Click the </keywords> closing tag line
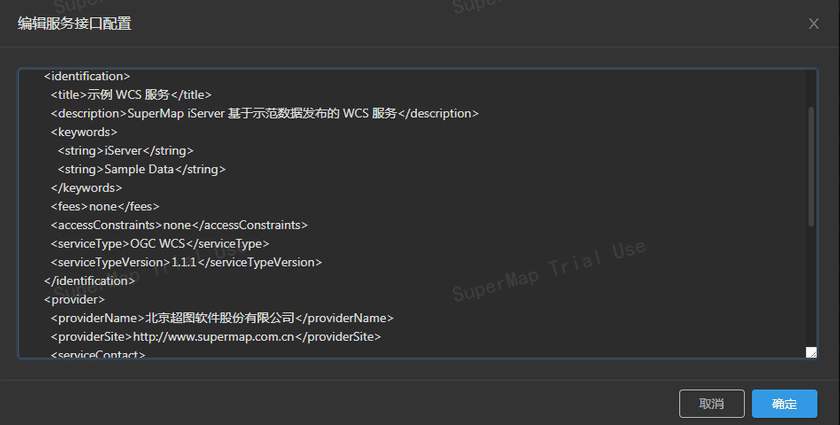Viewport: 840px width, 425px height. pos(86,188)
